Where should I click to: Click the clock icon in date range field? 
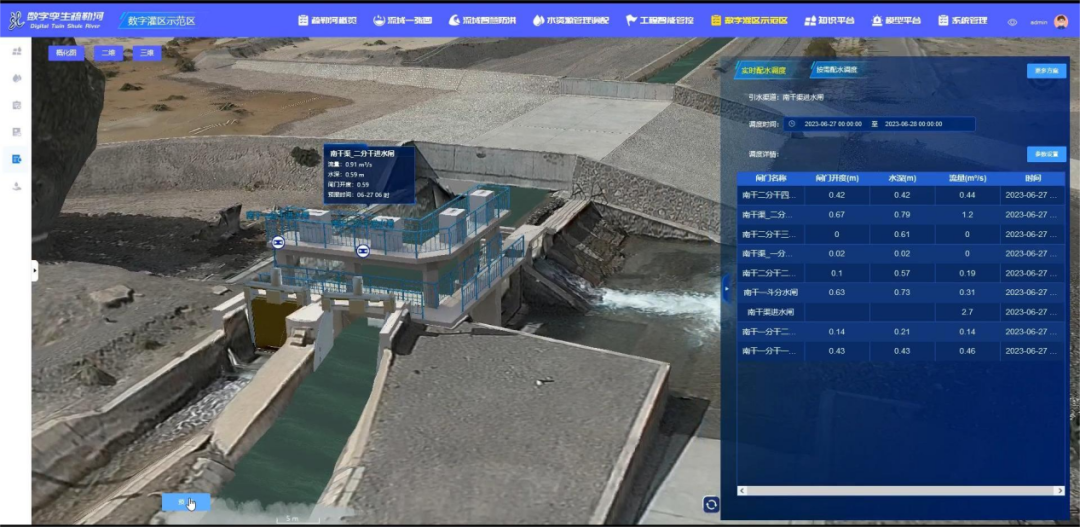coord(792,124)
